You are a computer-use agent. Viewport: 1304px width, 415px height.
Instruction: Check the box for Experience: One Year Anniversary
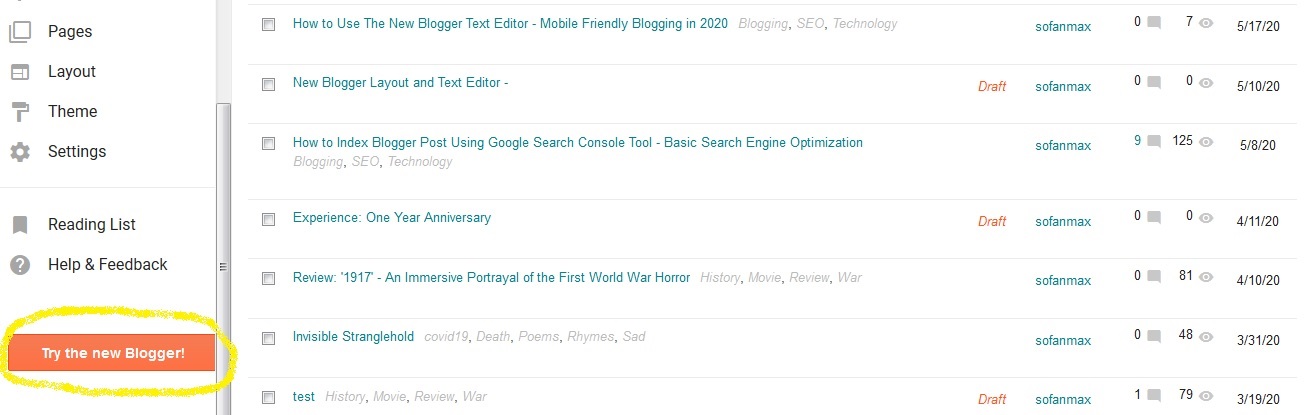coord(268,219)
